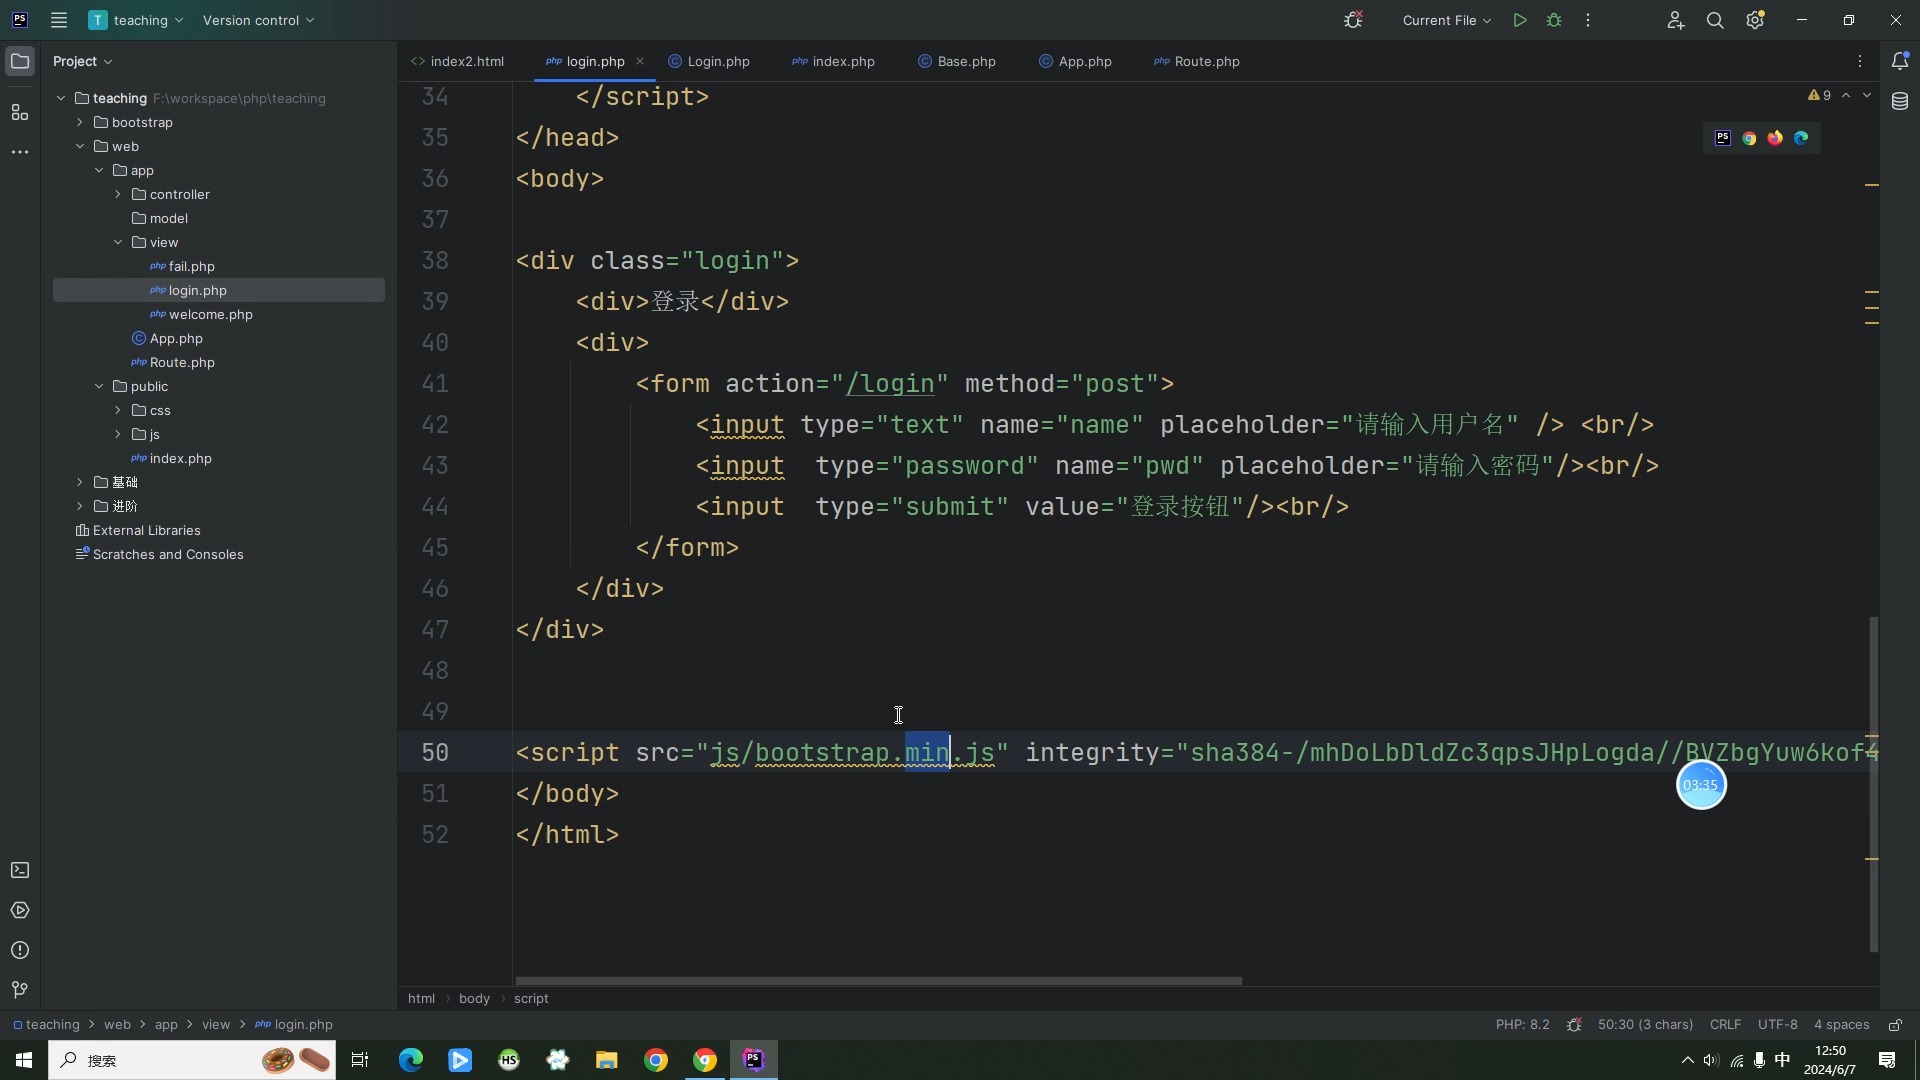
Task: Click CRLF line separator in status bar
Action: coord(1725,1024)
